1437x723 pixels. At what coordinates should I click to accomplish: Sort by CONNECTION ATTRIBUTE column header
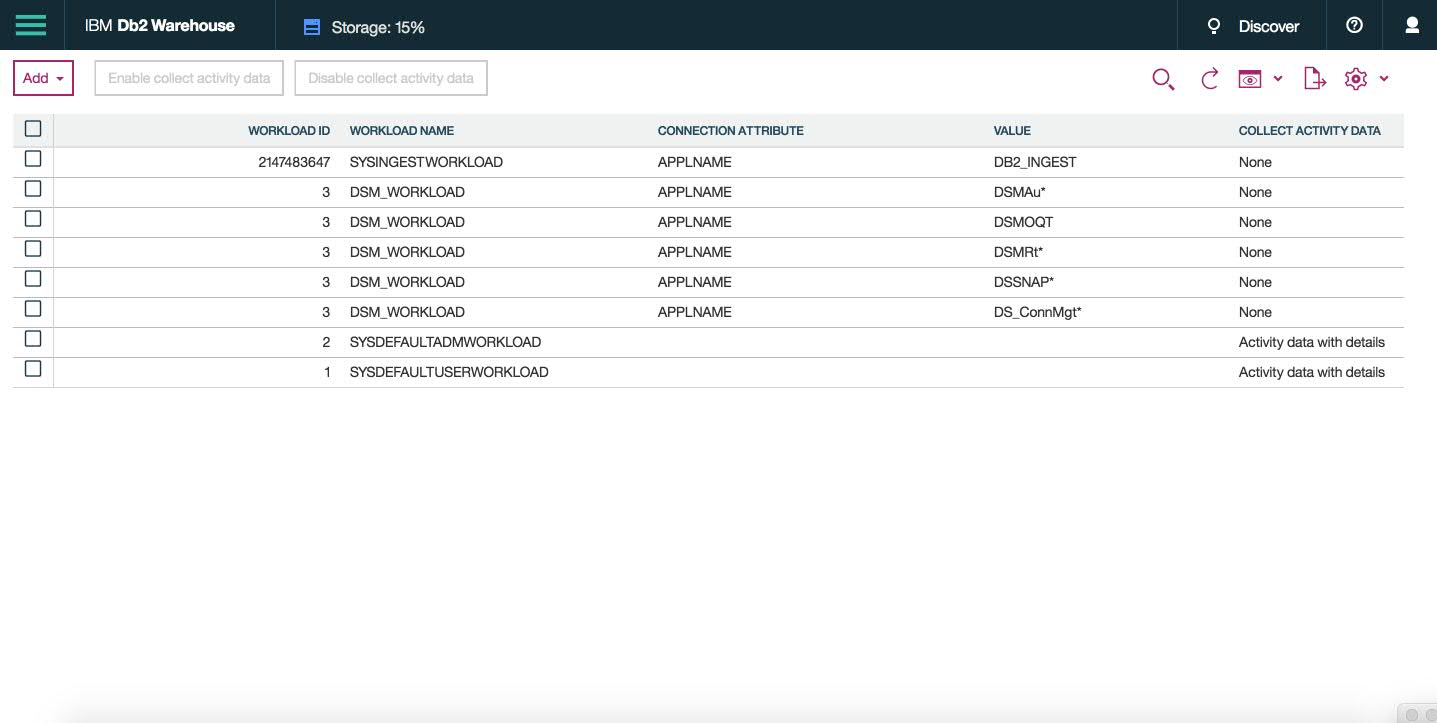[731, 131]
